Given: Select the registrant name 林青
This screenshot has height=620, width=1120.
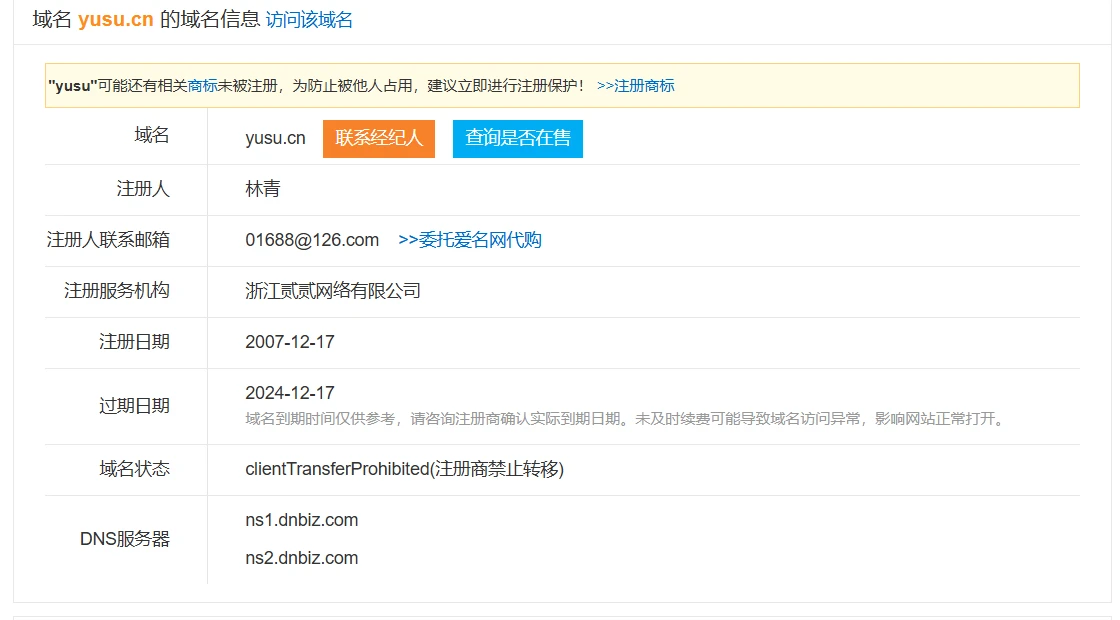Looking at the screenshot, I should [263, 189].
